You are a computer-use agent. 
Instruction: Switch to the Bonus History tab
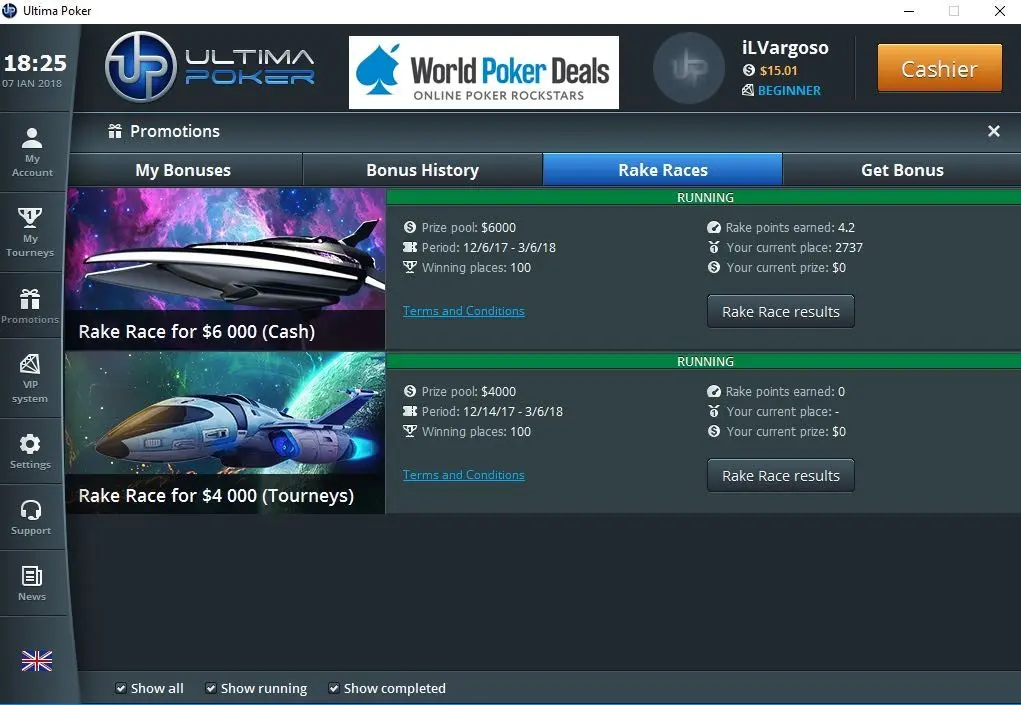click(x=421, y=169)
